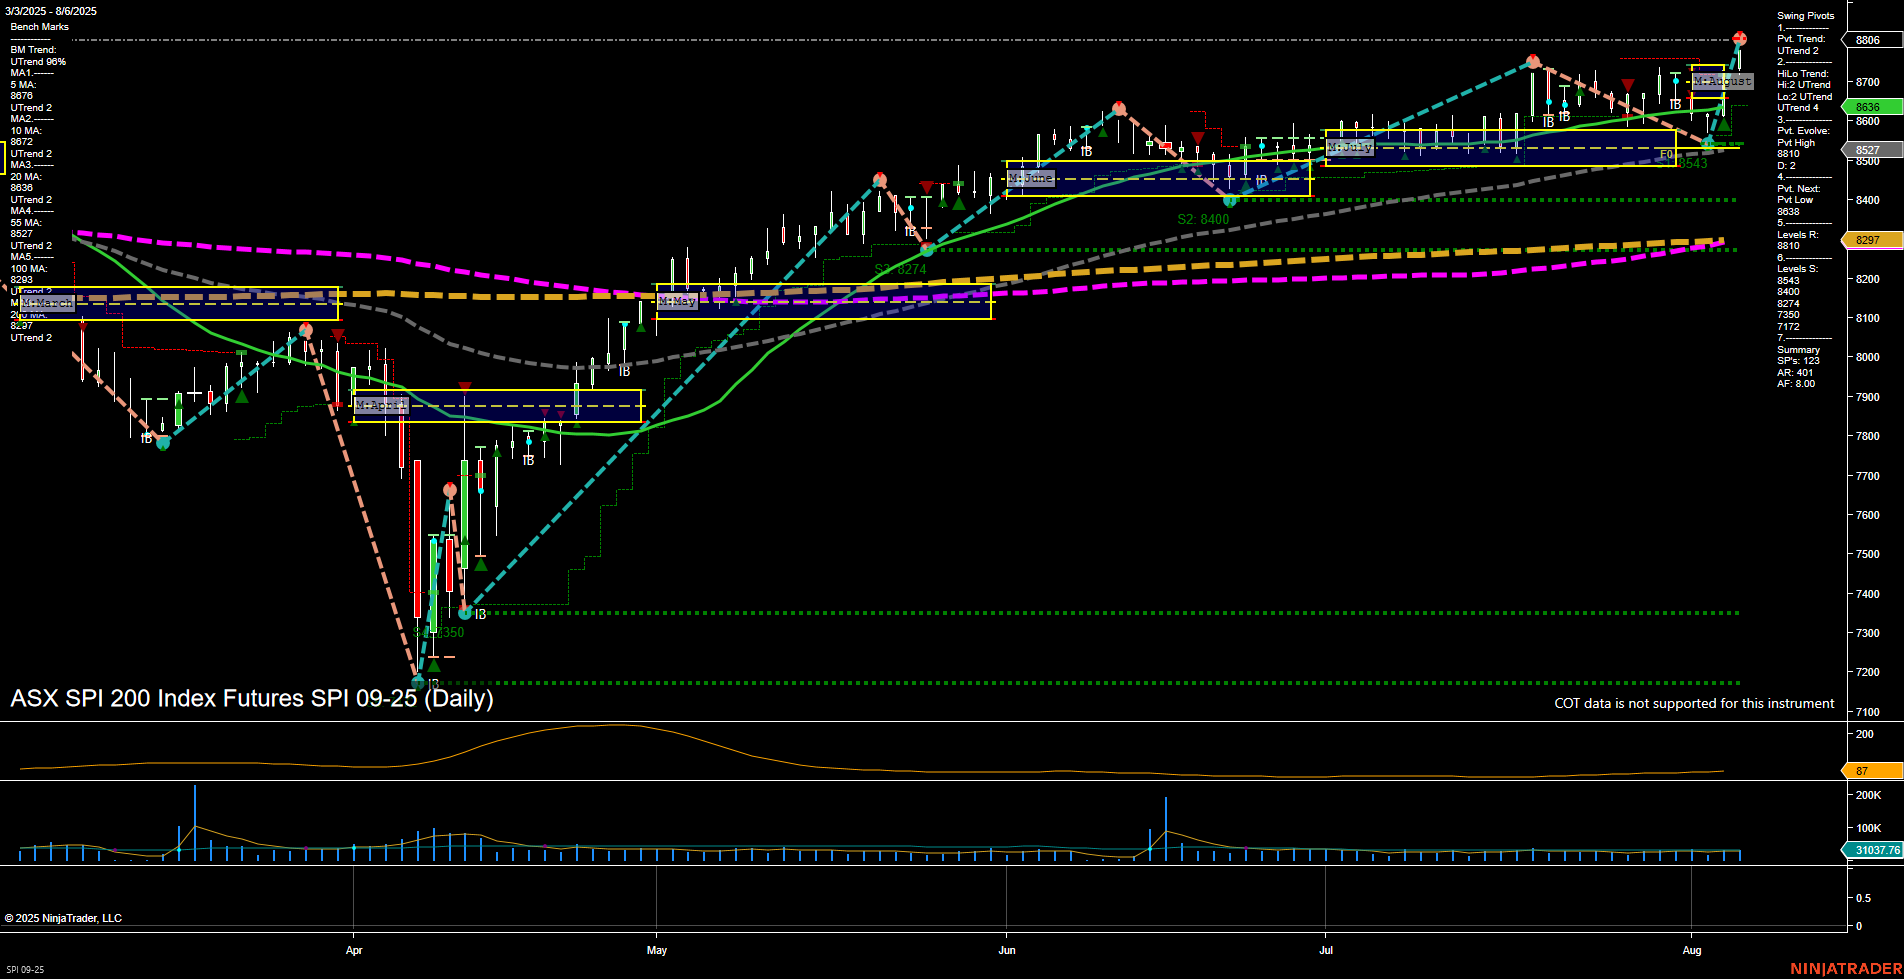Click the orange 8297 level marker on the price axis
Screen dimensions: 1904x979
pos(1868,240)
